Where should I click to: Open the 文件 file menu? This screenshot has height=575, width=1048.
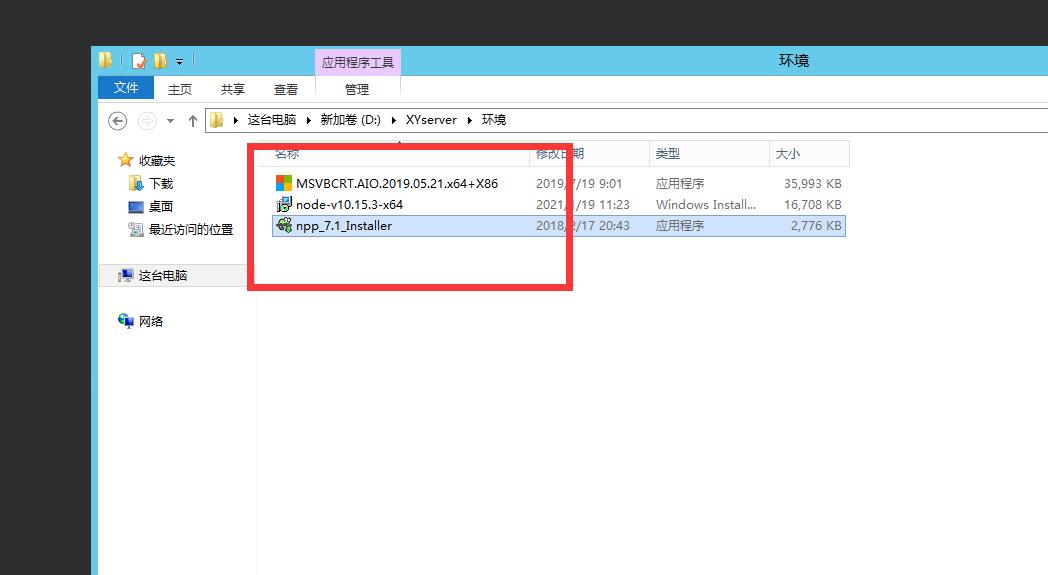tap(126, 88)
